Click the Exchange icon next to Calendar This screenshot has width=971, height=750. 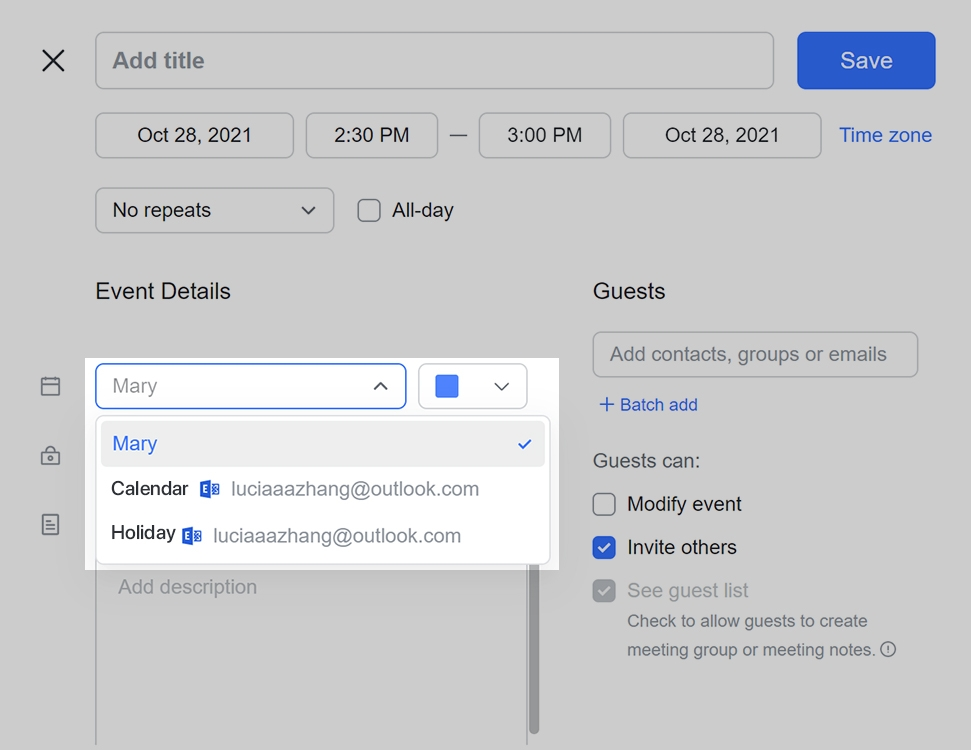pyautogui.click(x=209, y=489)
